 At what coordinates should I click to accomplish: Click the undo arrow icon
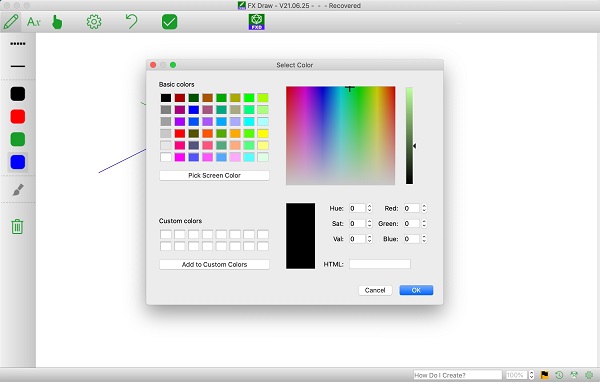(x=132, y=21)
